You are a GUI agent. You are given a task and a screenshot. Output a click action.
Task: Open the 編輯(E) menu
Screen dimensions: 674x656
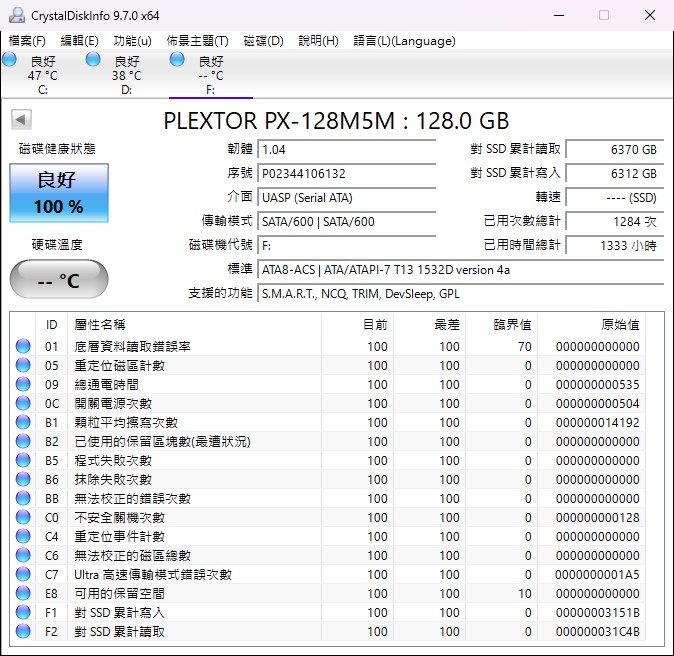(80, 41)
